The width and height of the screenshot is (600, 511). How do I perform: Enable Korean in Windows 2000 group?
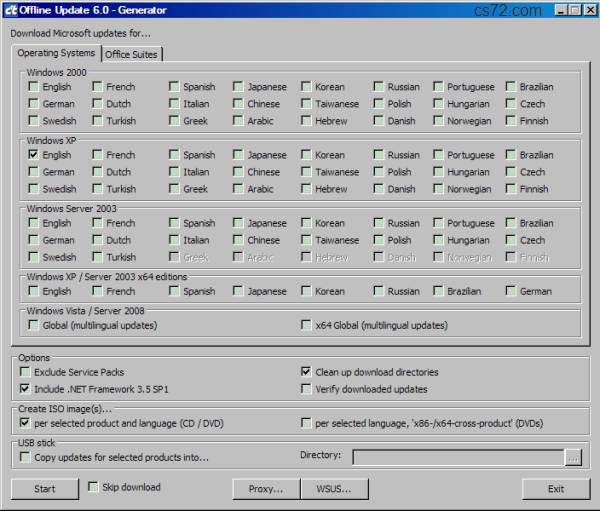point(306,87)
